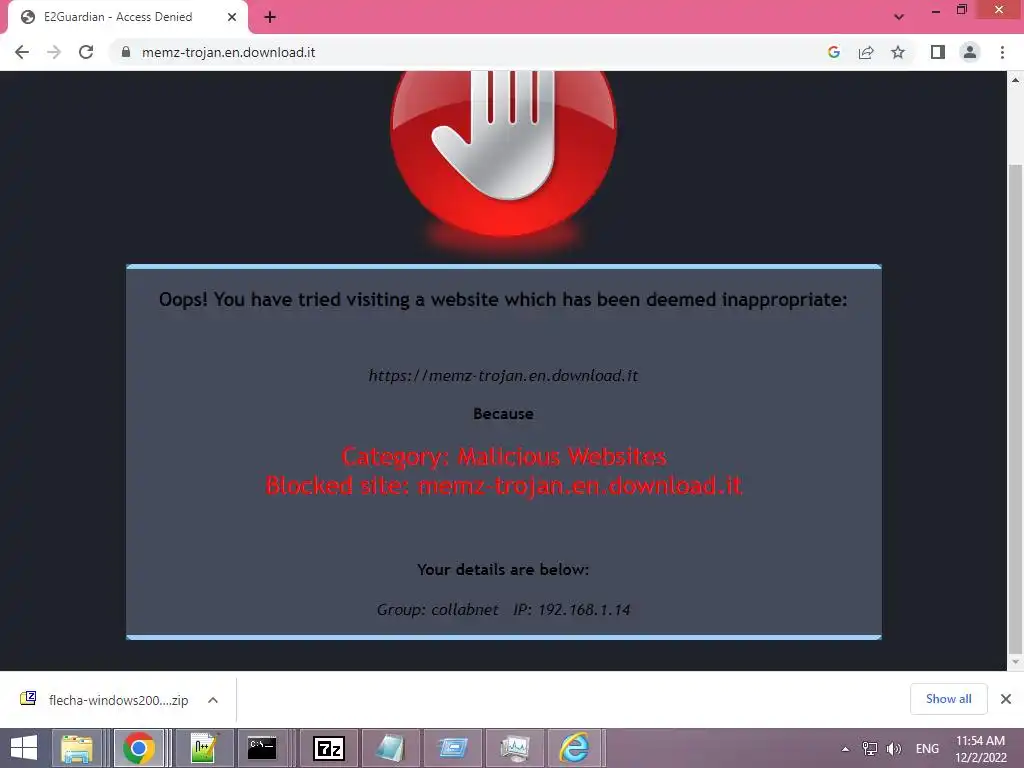The image size is (1024, 768).
Task: Expand options for flecha-windows200 zip download
Action: click(212, 700)
